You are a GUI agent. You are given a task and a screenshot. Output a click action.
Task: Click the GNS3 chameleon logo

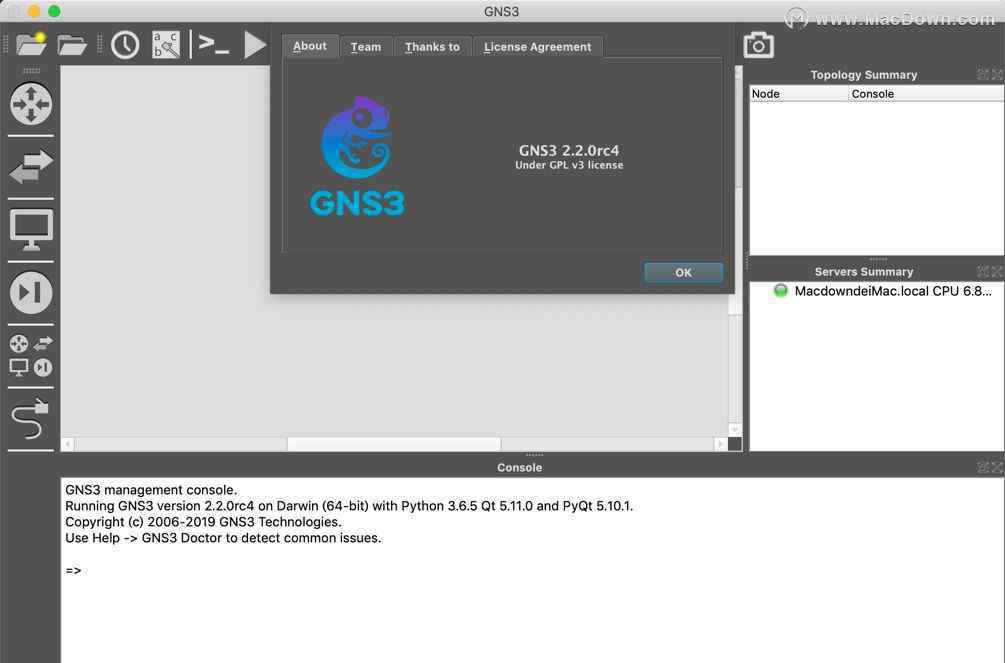coord(357,155)
